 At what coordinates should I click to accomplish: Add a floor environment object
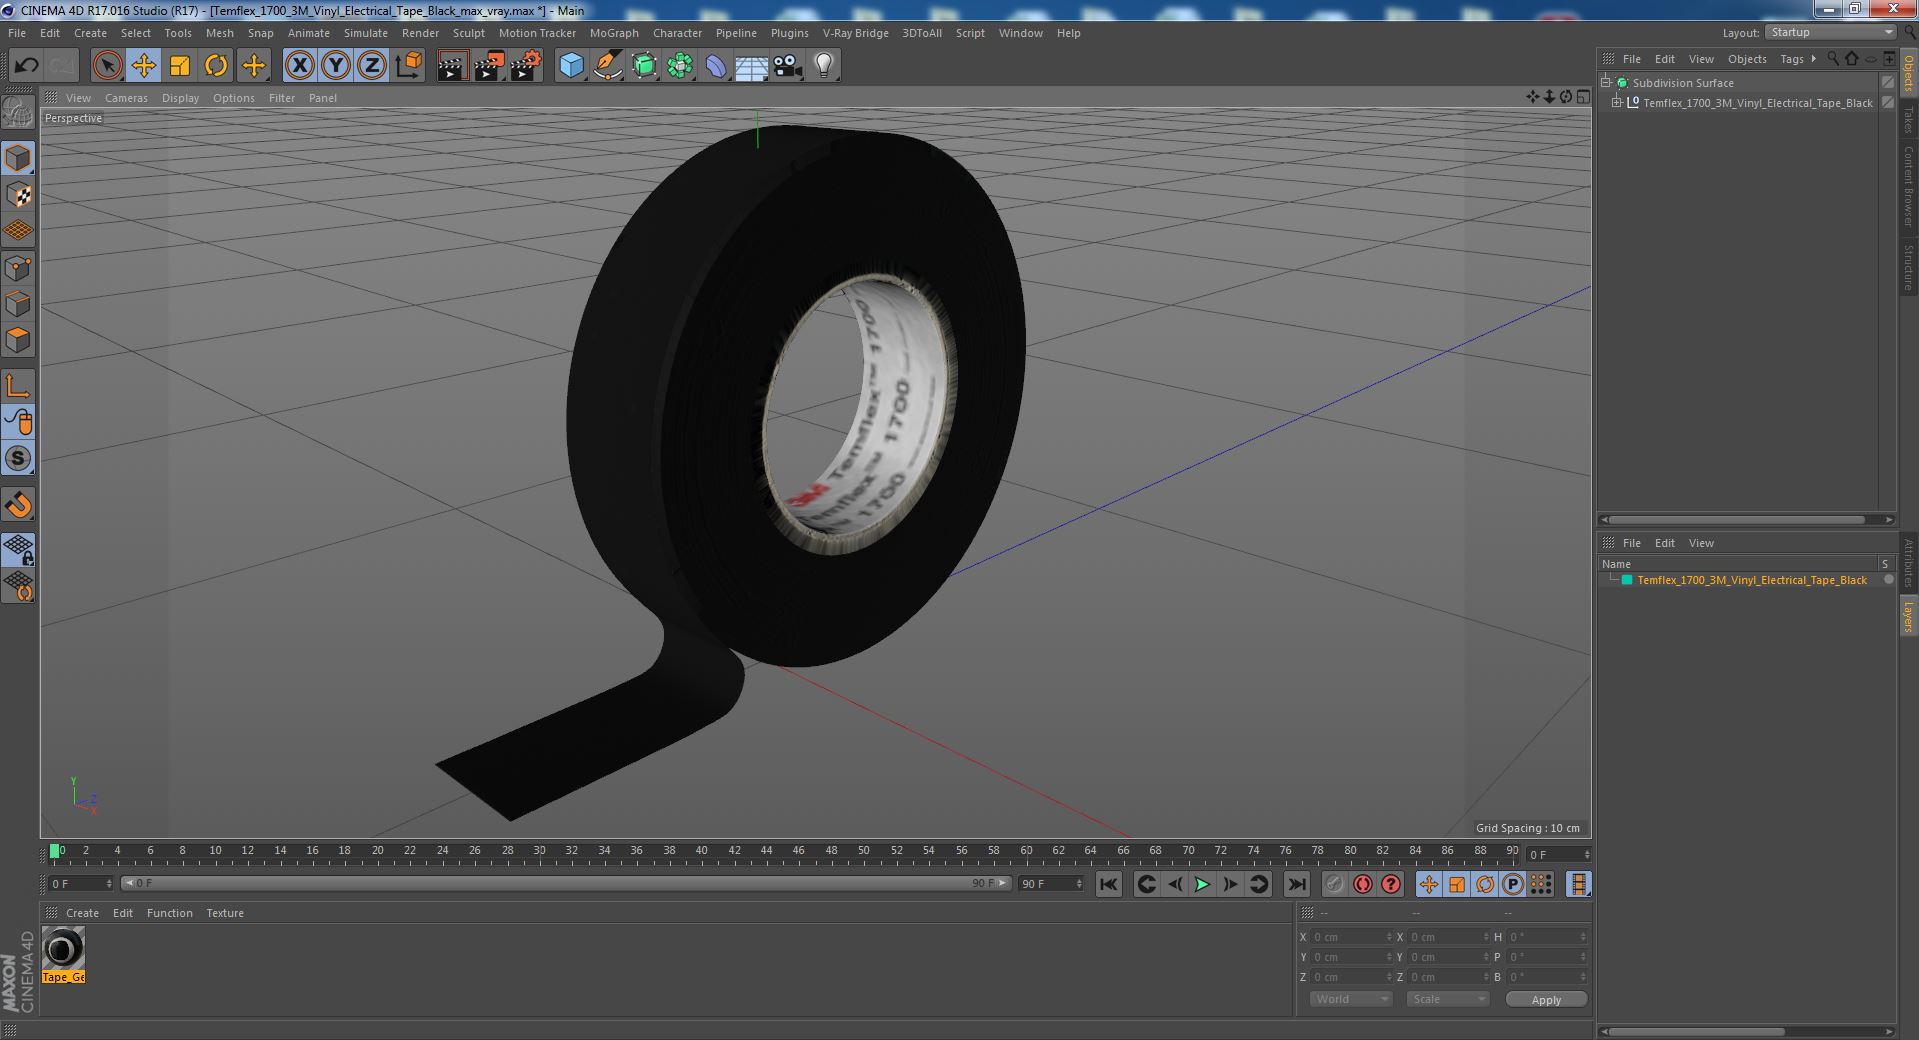coord(751,66)
